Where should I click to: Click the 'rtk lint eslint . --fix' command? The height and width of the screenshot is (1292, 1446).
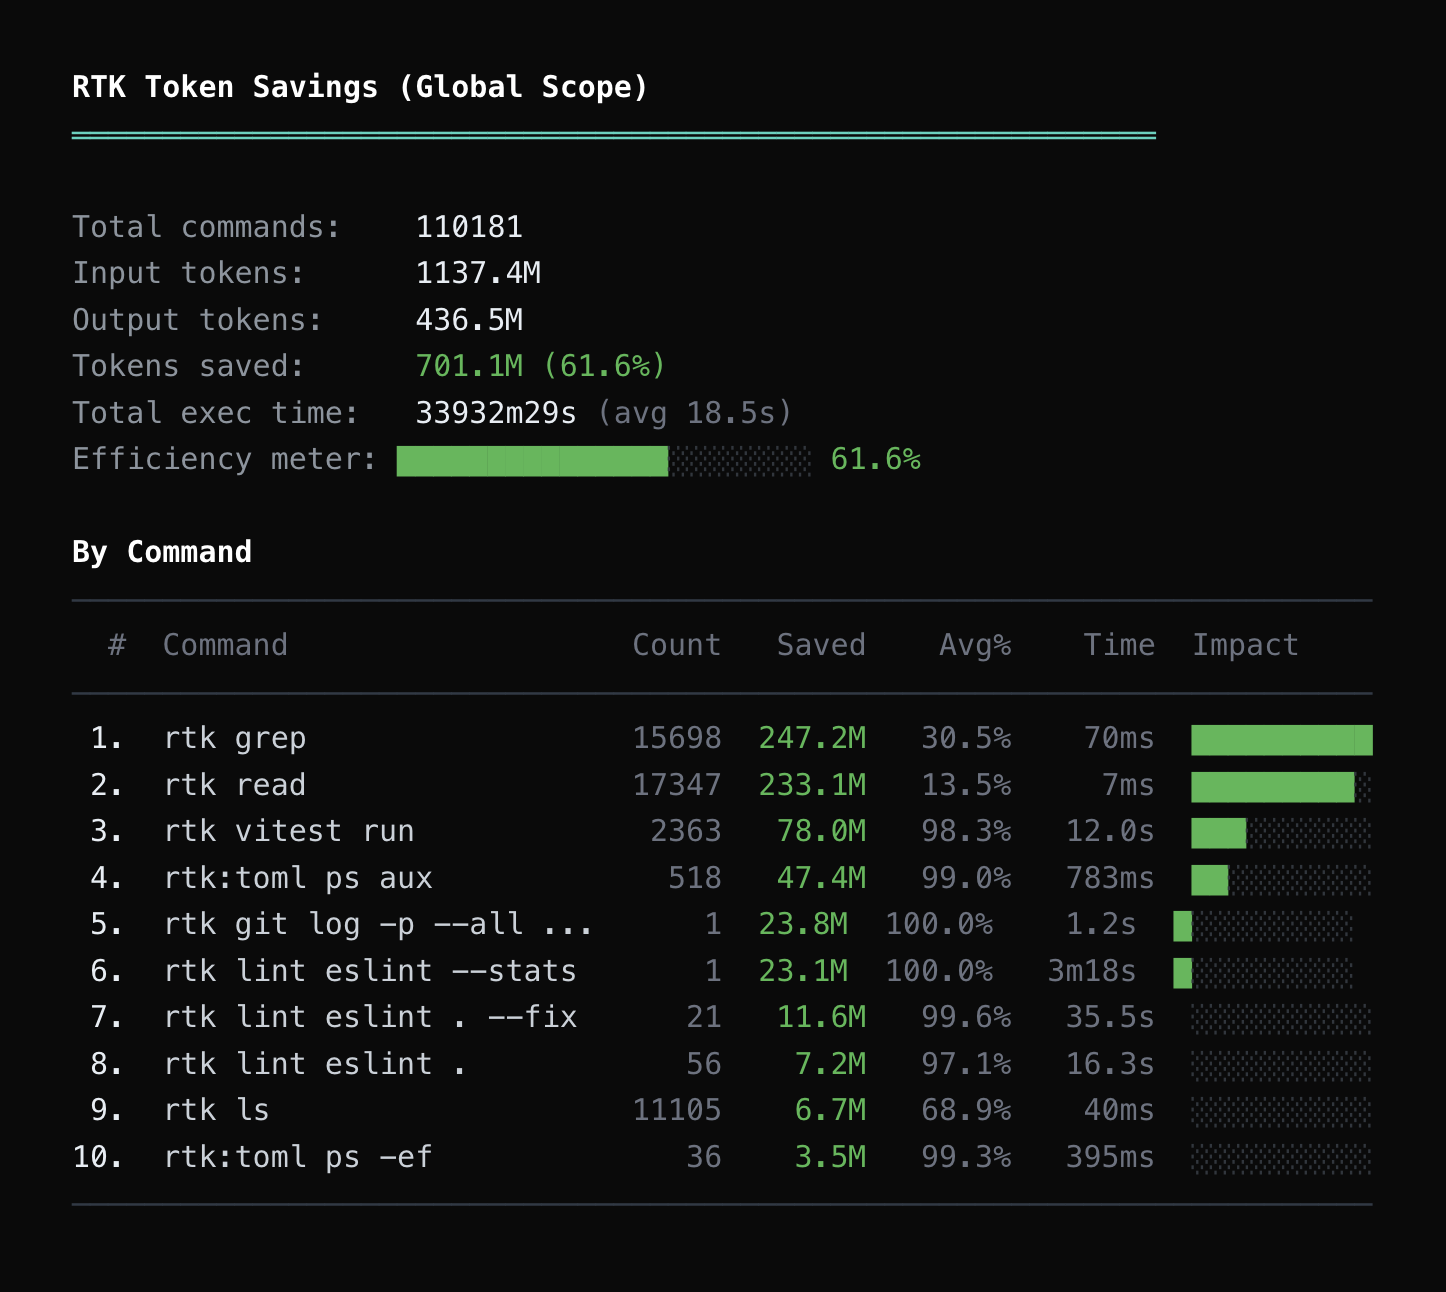click(x=370, y=1017)
